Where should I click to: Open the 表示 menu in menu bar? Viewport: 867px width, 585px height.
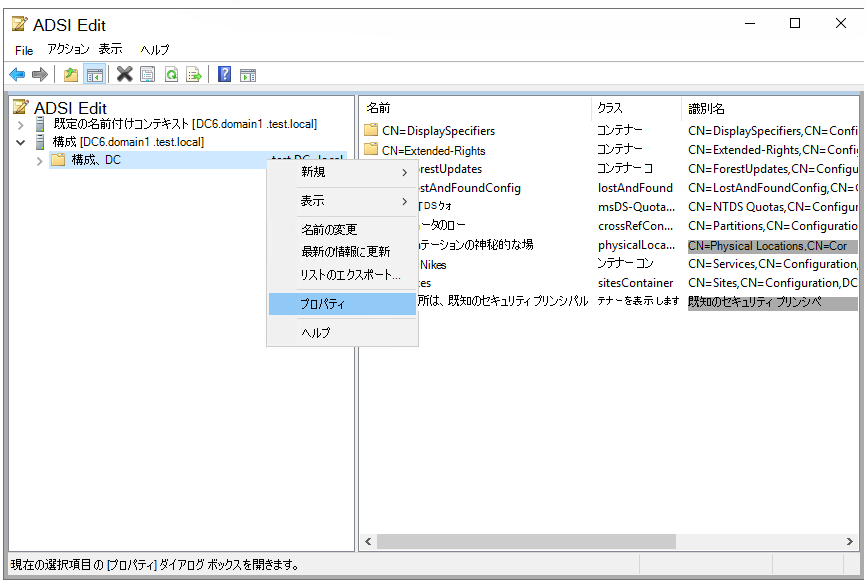(111, 49)
